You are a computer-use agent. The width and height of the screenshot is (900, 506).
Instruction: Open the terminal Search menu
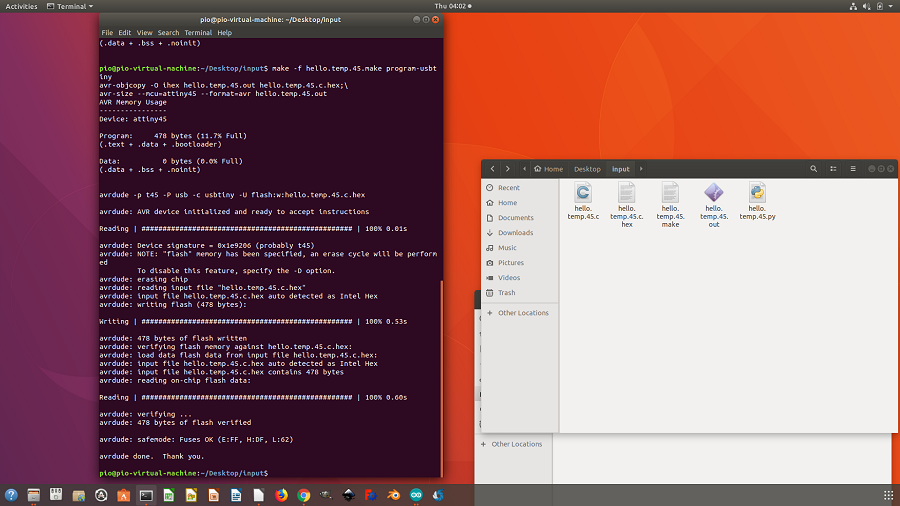tap(168, 33)
